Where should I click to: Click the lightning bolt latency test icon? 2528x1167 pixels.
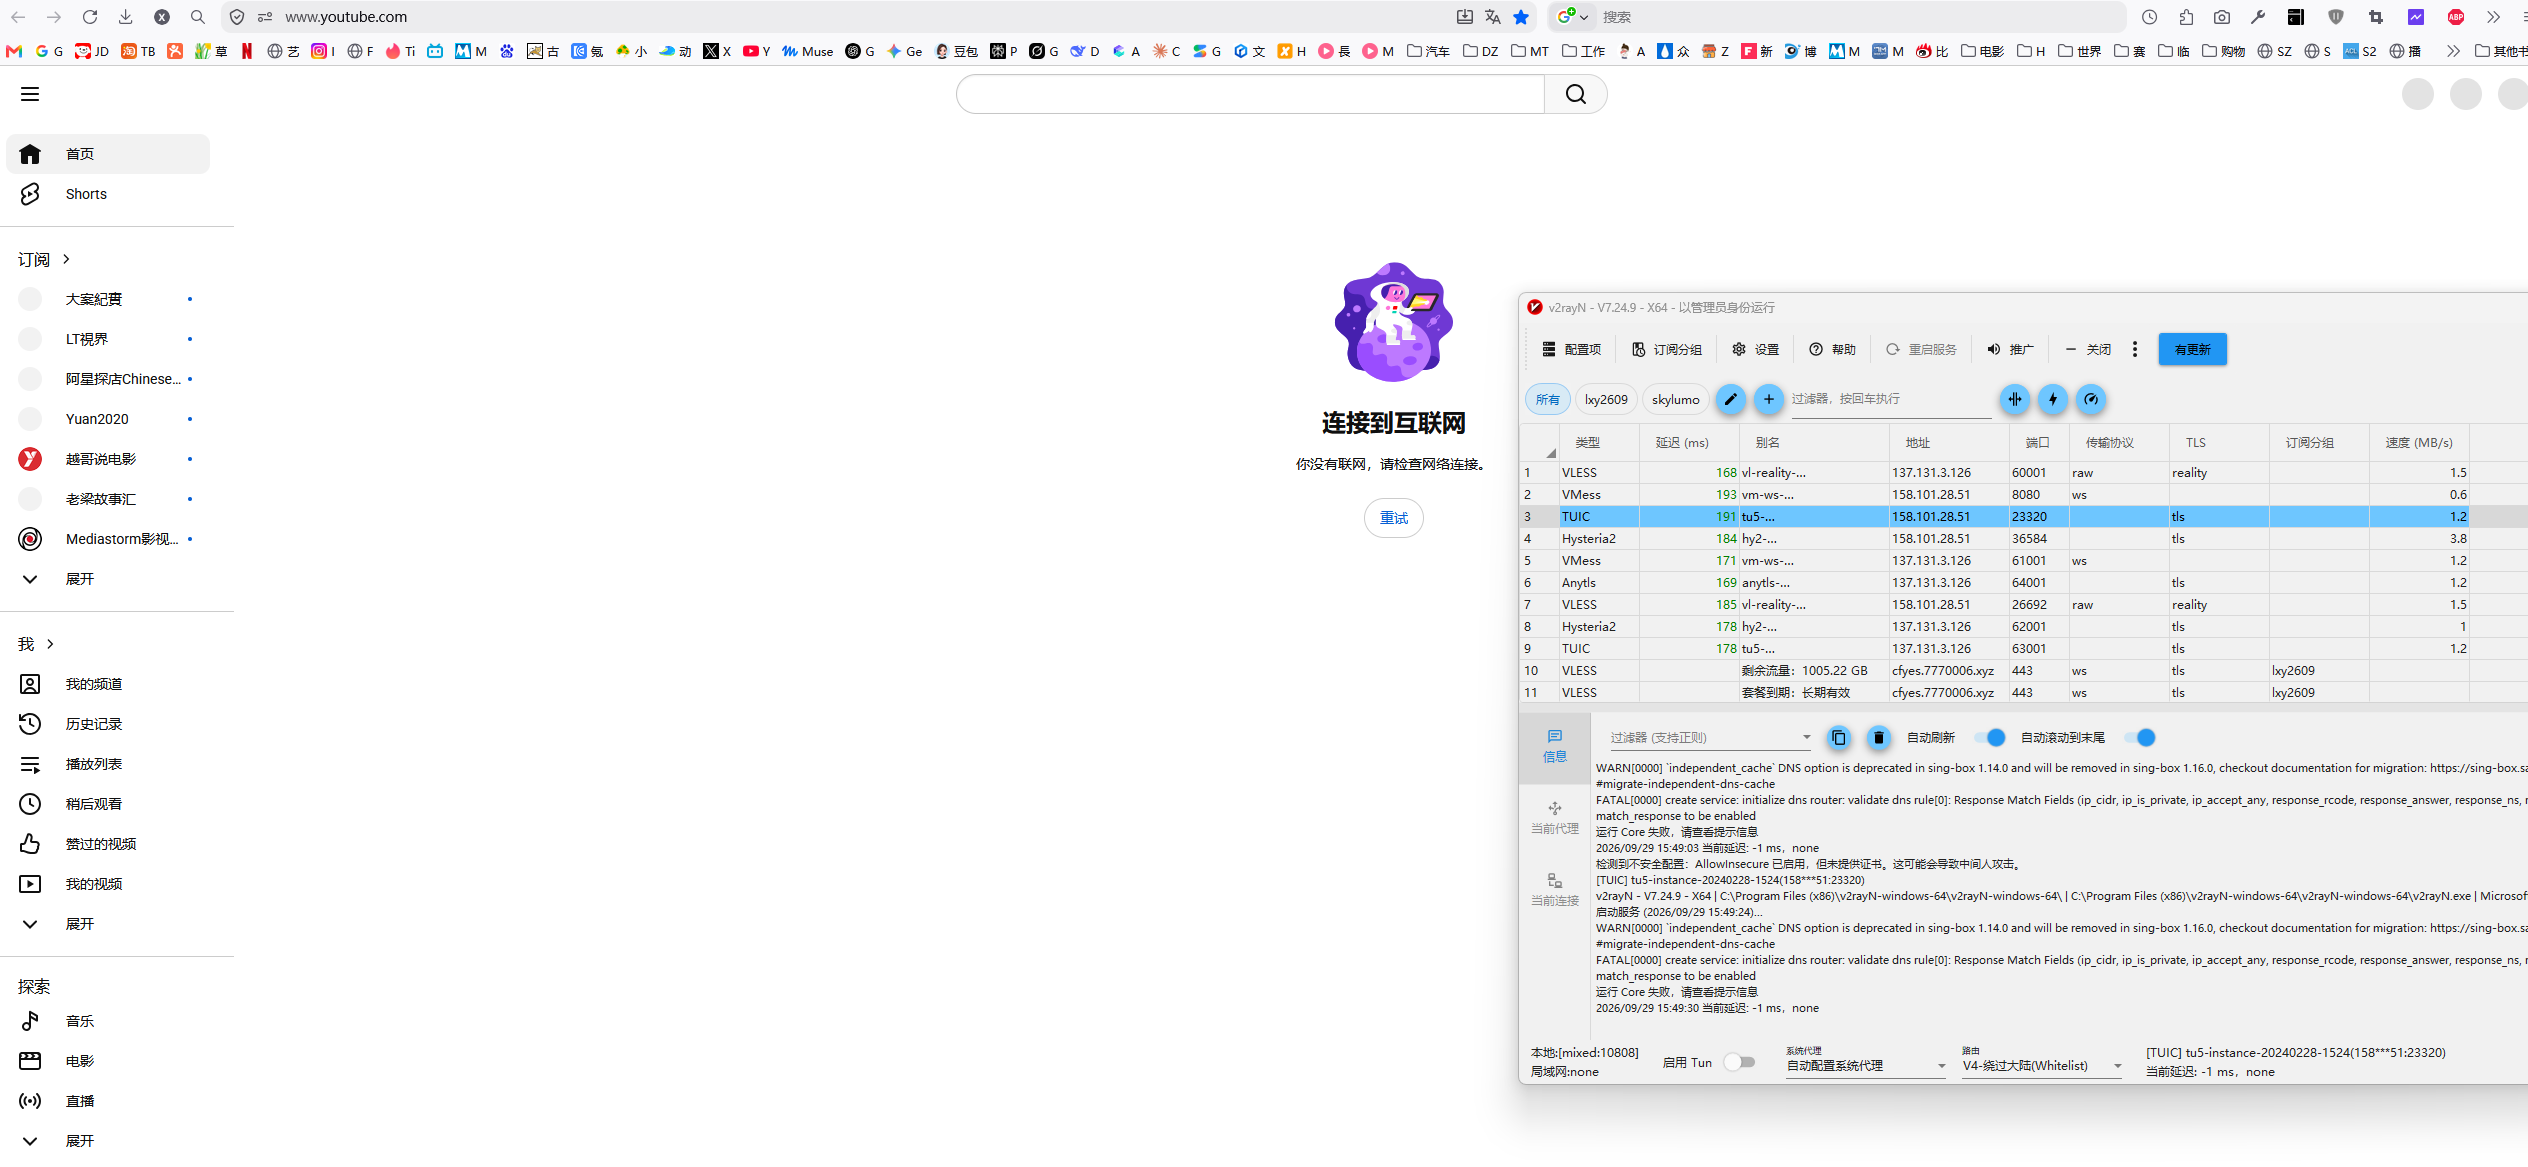pos(2052,399)
